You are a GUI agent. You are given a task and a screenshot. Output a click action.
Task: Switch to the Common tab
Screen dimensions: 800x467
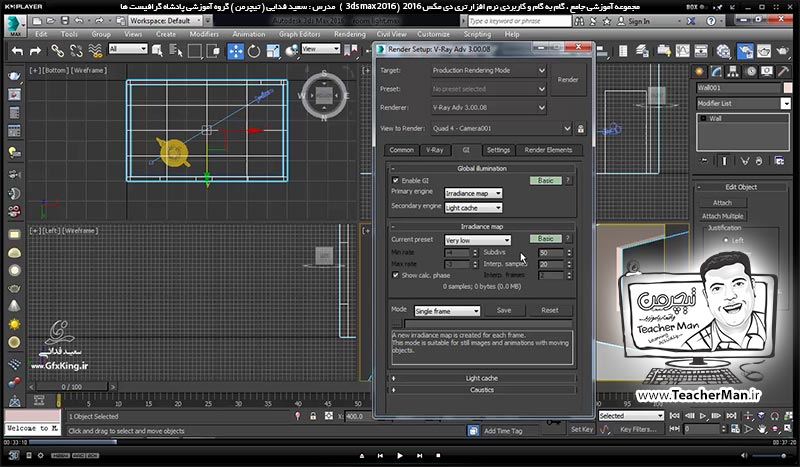(402, 150)
